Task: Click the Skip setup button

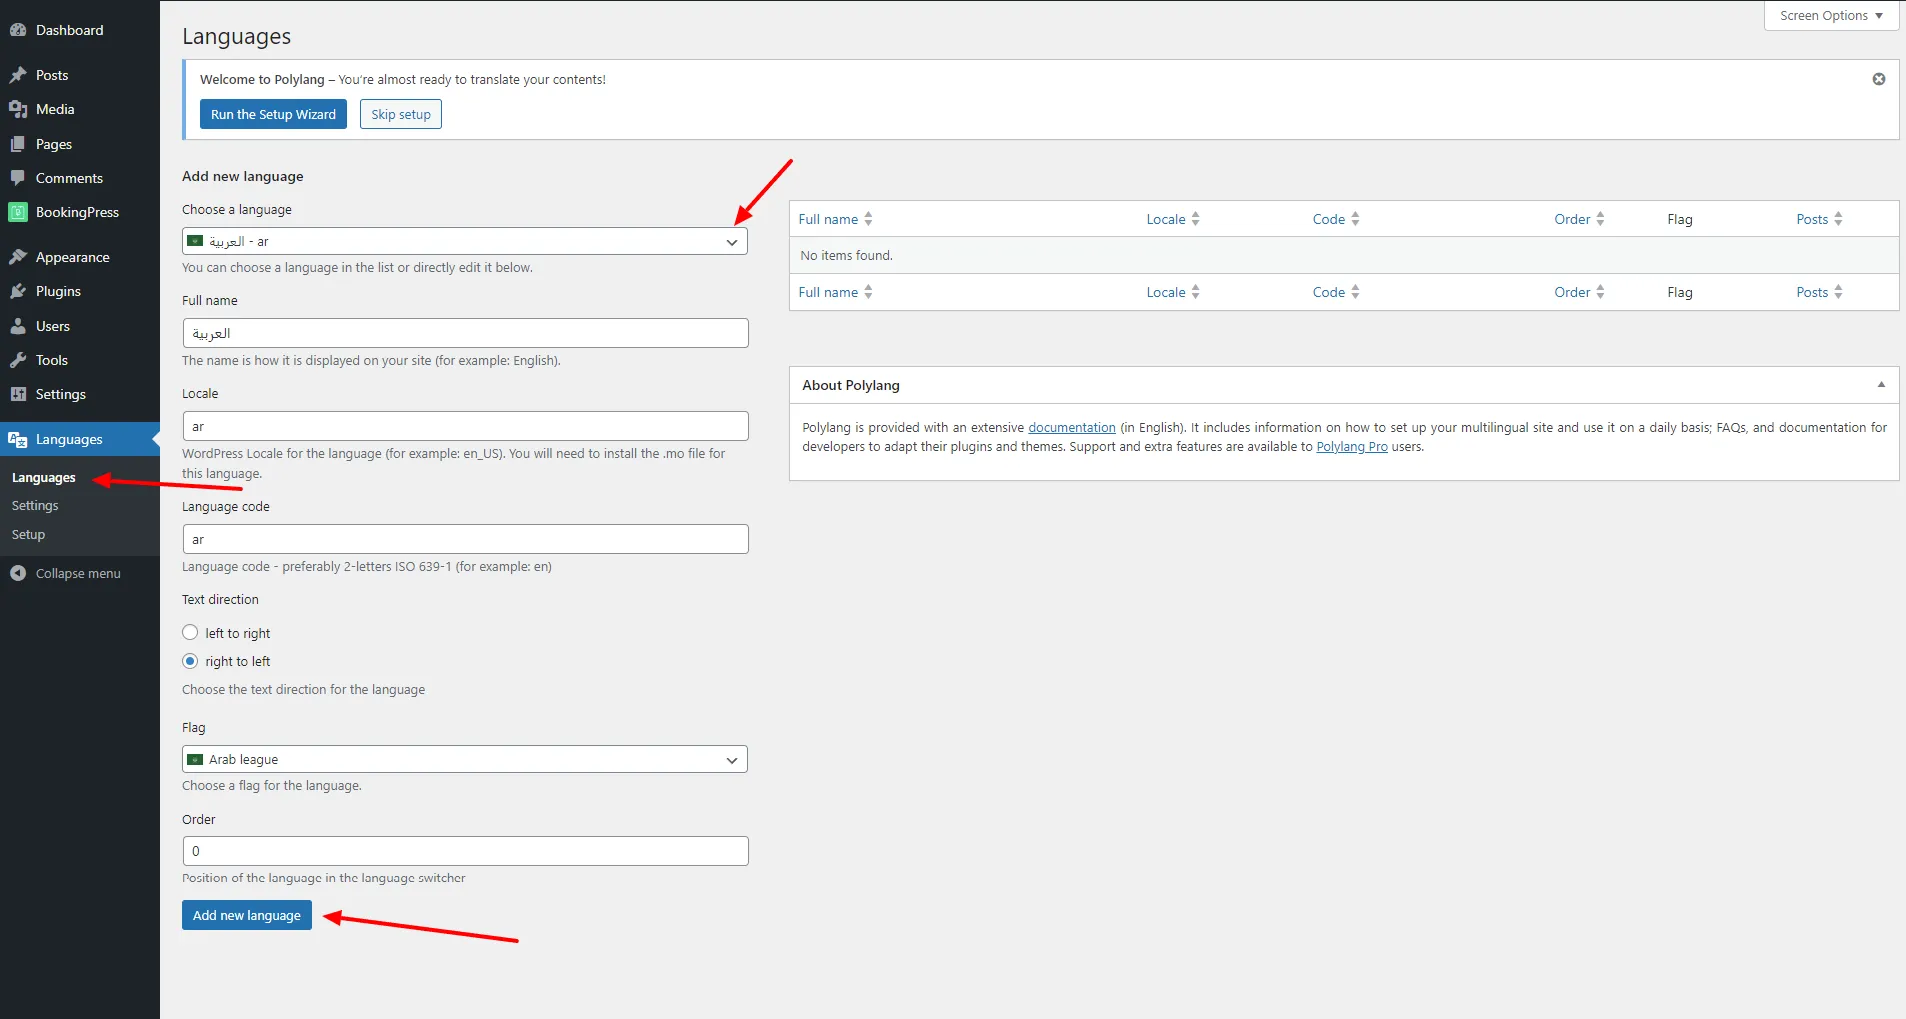Action: coord(401,114)
